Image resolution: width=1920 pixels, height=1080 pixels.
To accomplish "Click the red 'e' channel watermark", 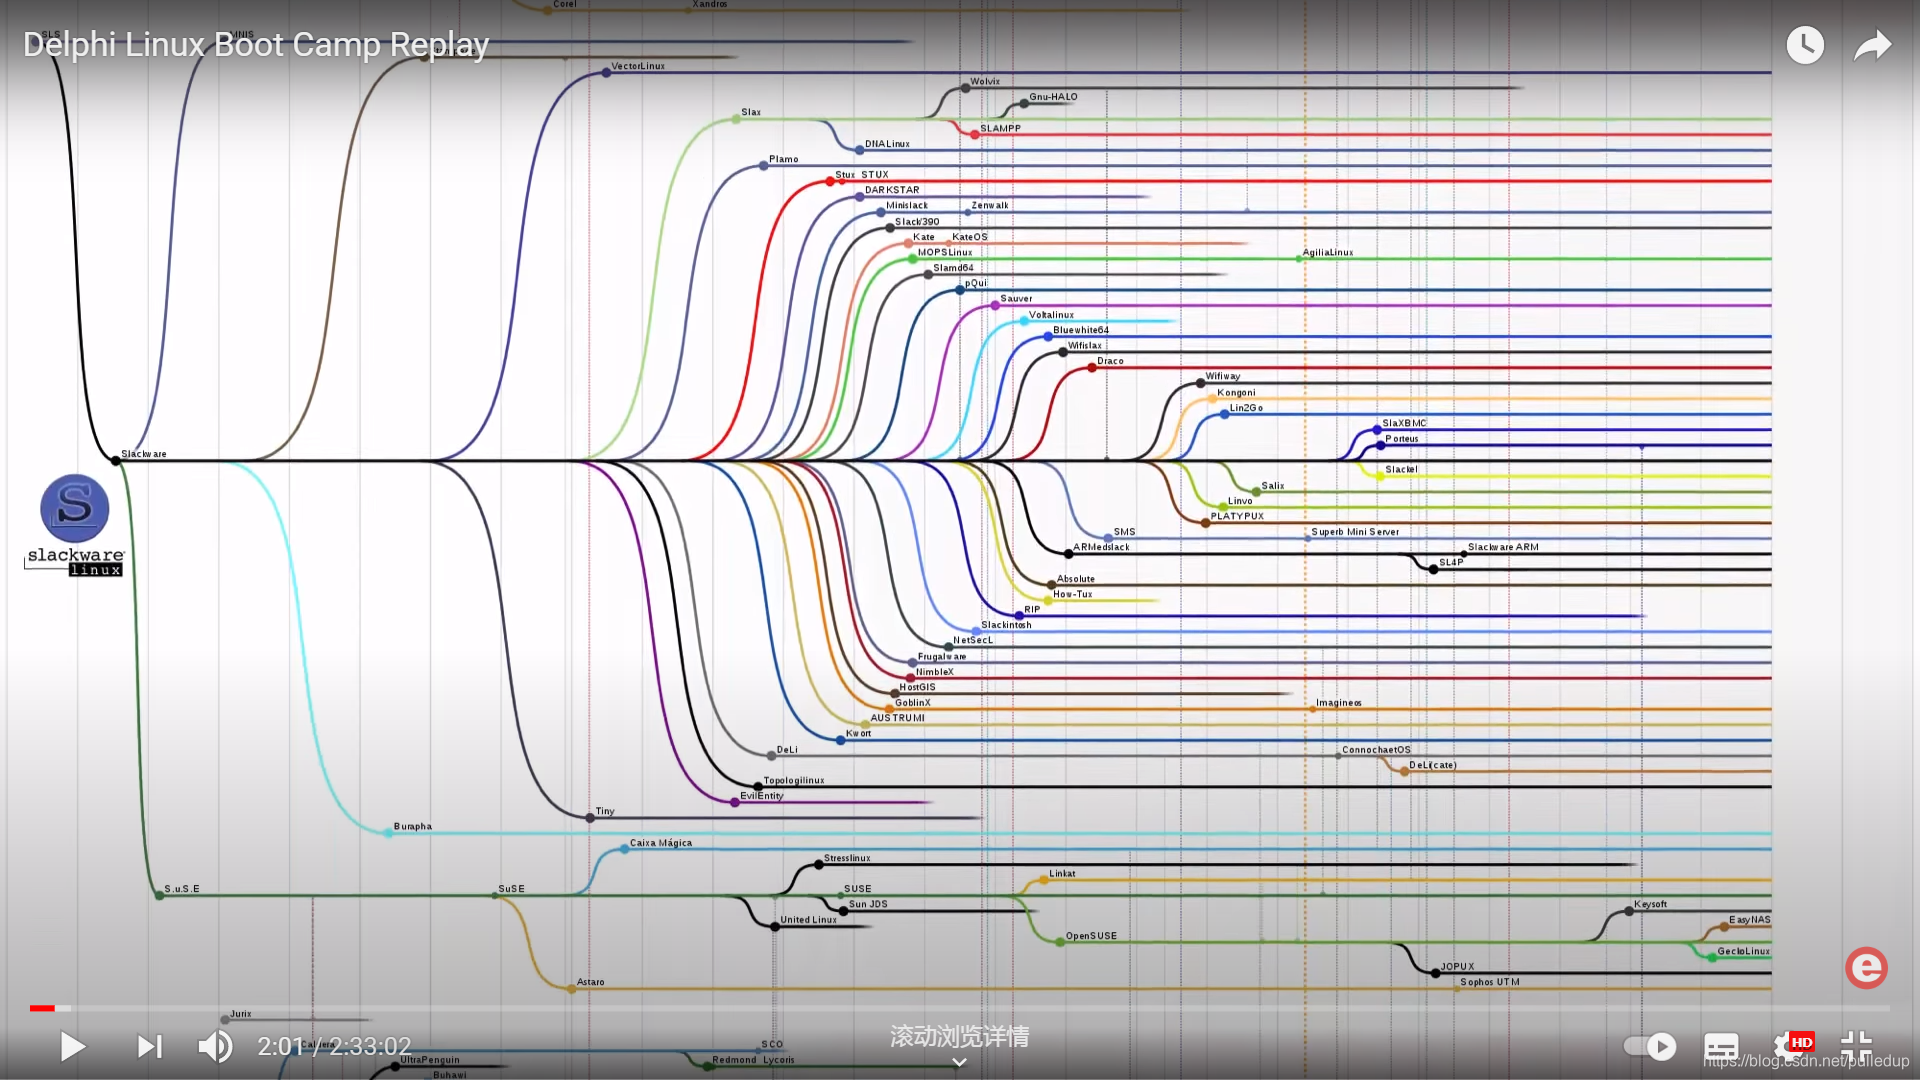I will 1866,968.
